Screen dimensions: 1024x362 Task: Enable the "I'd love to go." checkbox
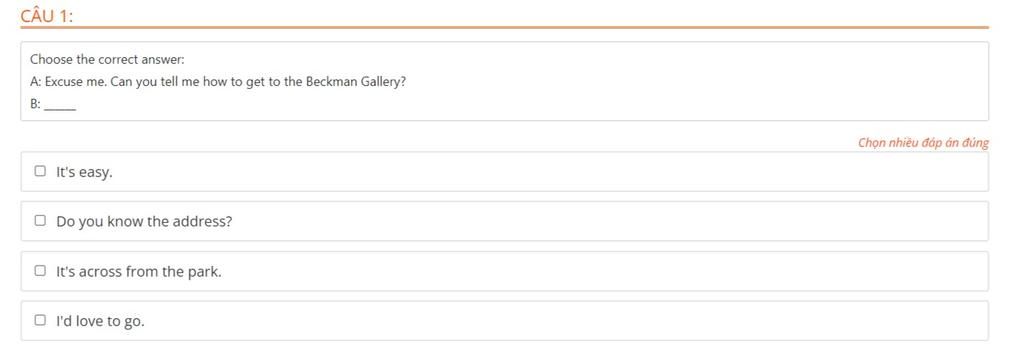coord(40,320)
